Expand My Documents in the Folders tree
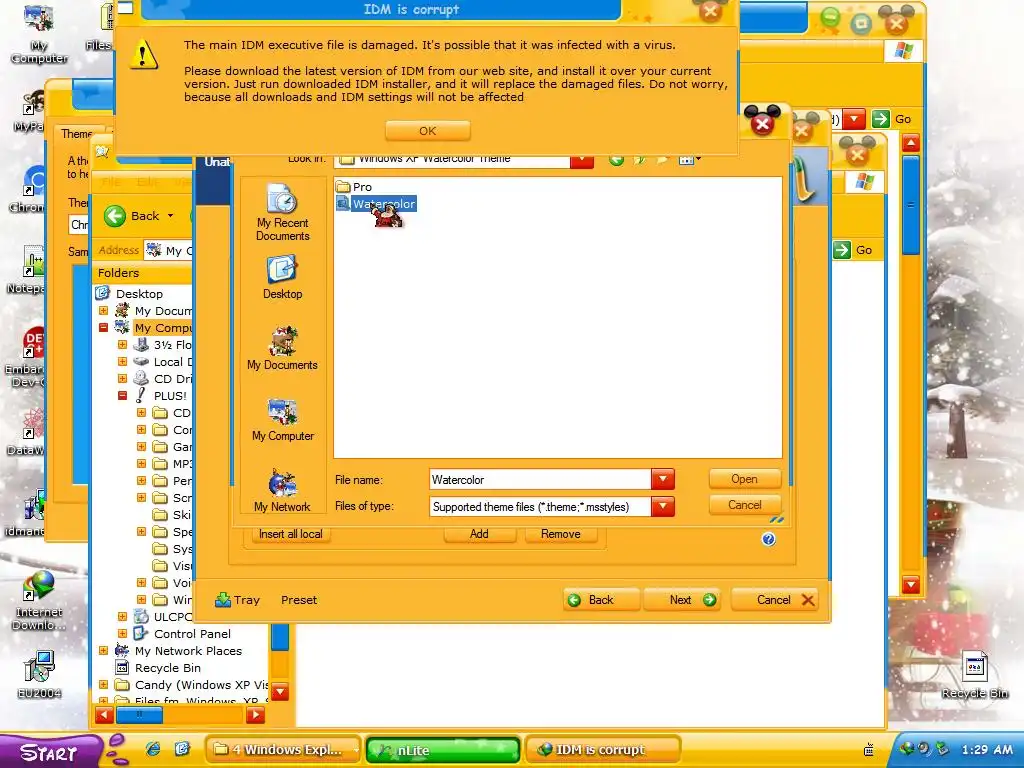The height and width of the screenshot is (768, 1024). pyautogui.click(x=103, y=310)
